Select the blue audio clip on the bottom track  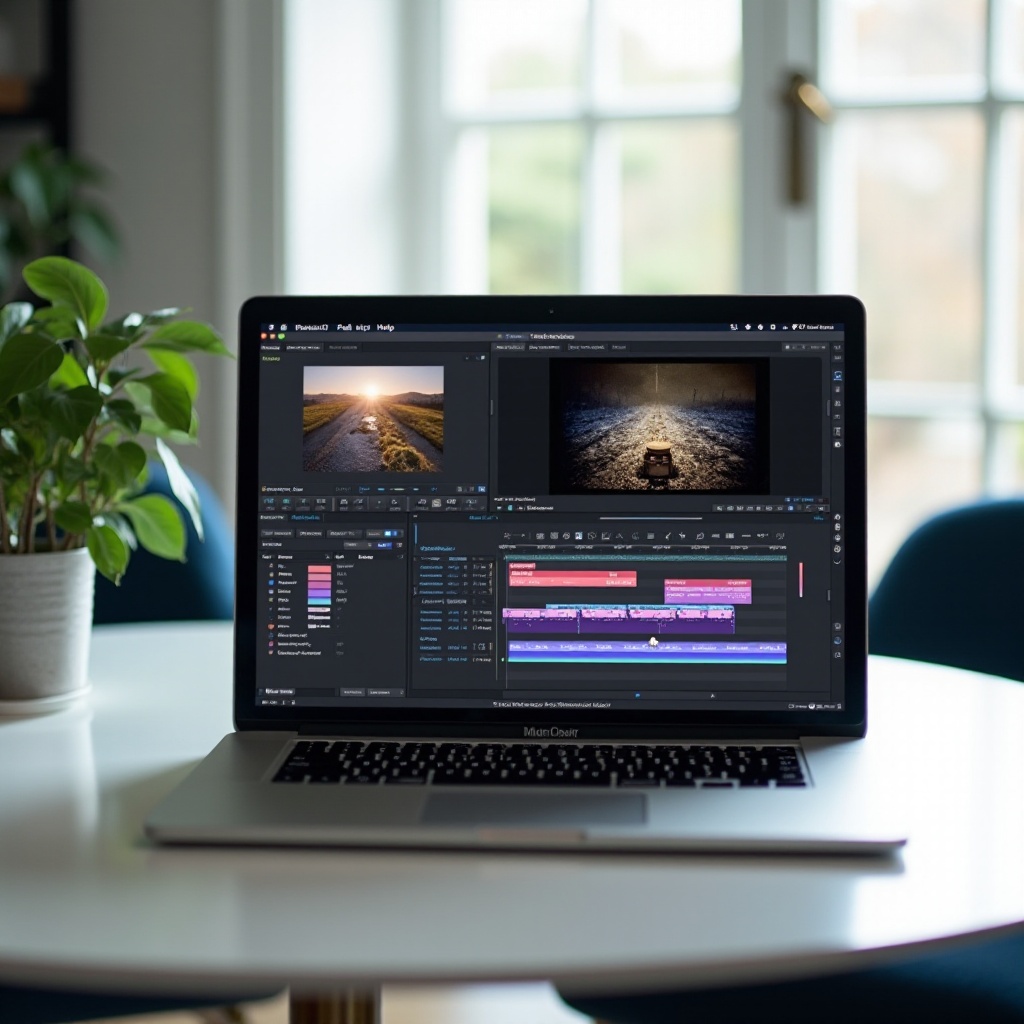click(x=647, y=652)
